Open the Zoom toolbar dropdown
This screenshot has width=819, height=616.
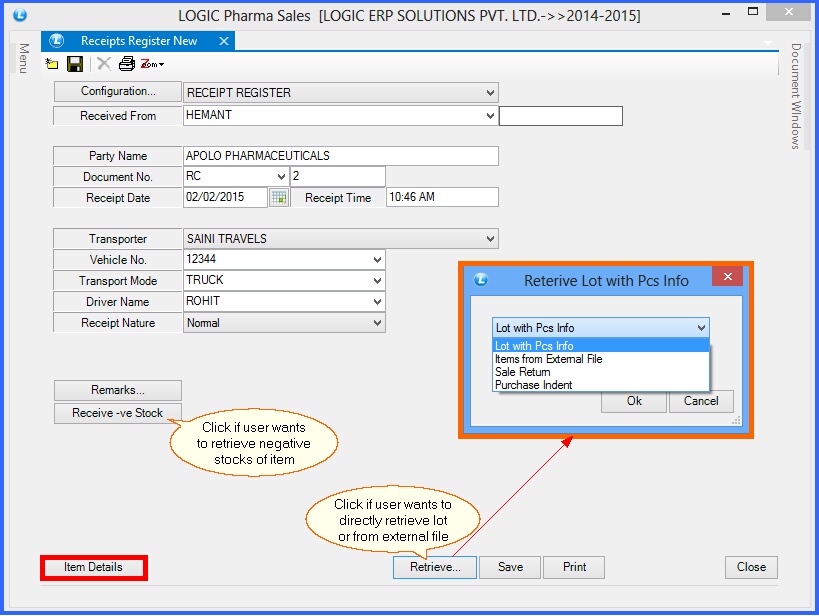152,64
